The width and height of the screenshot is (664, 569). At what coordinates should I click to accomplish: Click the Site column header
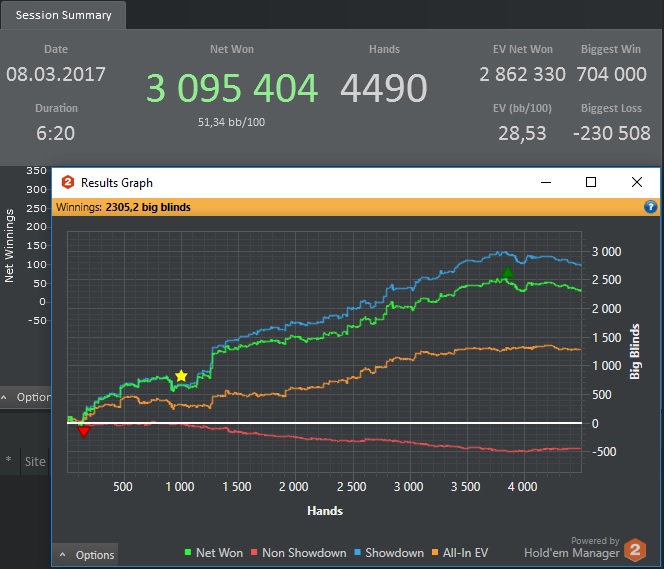tap(35, 461)
